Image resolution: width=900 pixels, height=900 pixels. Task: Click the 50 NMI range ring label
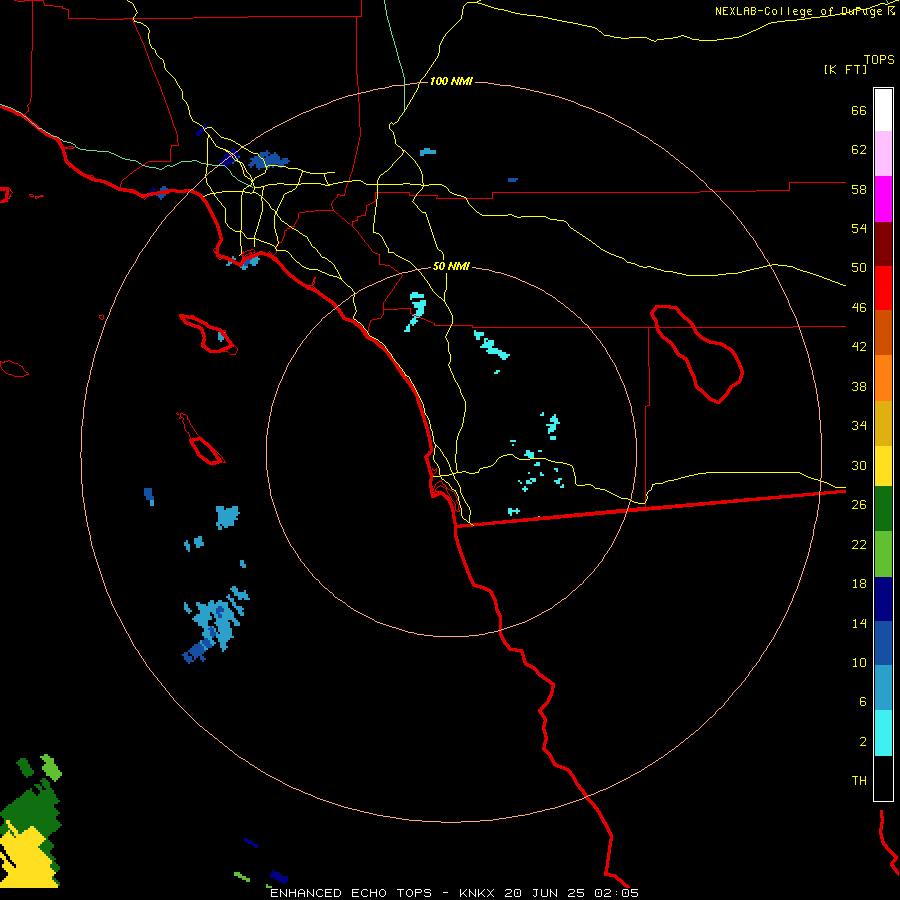451,266
